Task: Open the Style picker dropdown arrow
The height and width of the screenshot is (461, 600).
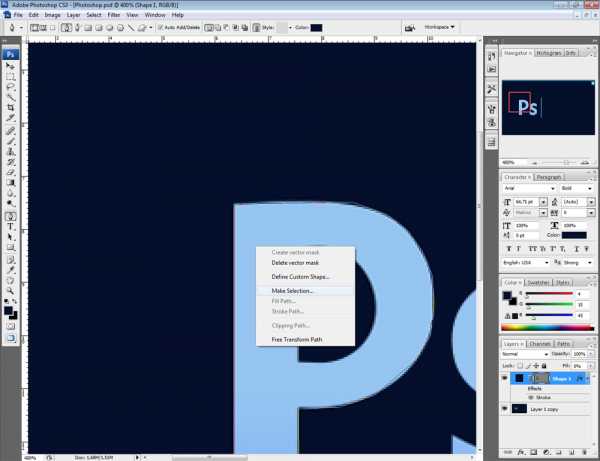Action: coord(290,28)
